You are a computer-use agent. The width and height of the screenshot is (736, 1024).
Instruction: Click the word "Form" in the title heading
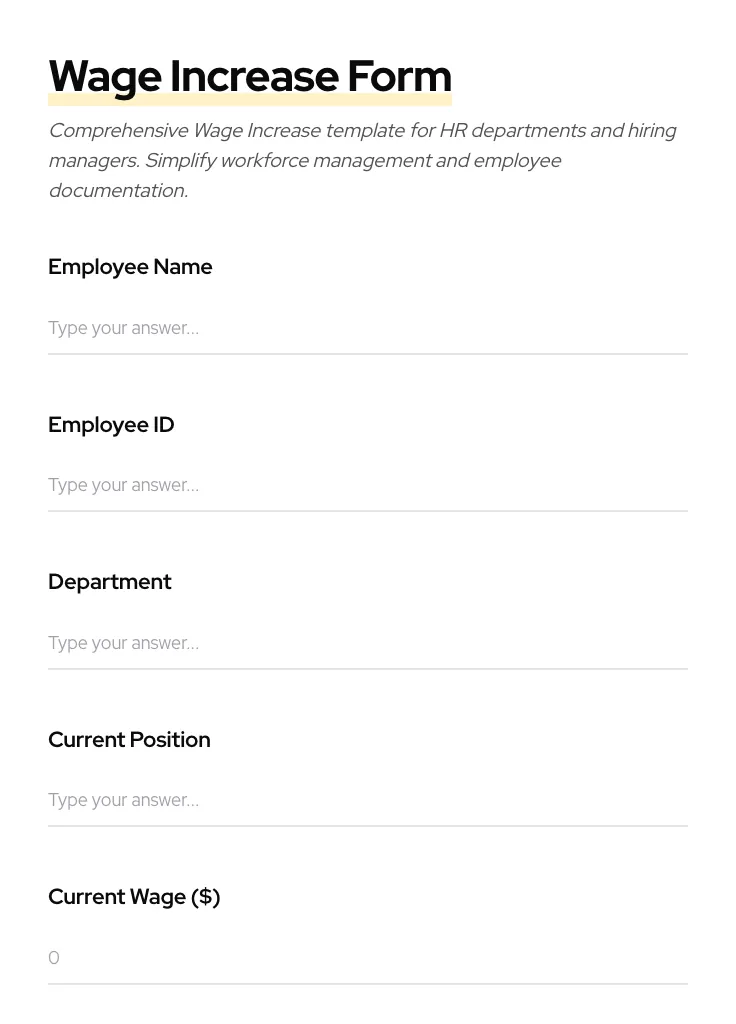pos(399,77)
